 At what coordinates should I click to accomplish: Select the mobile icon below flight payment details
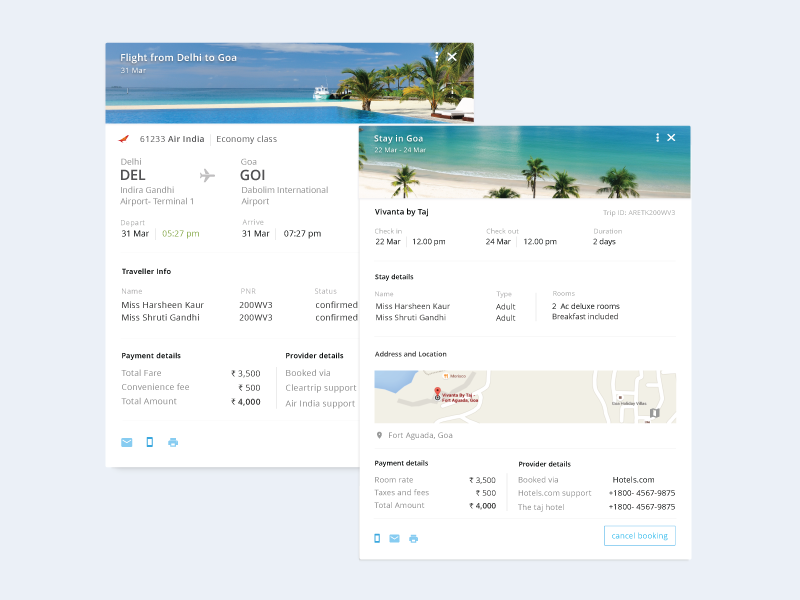[149, 441]
